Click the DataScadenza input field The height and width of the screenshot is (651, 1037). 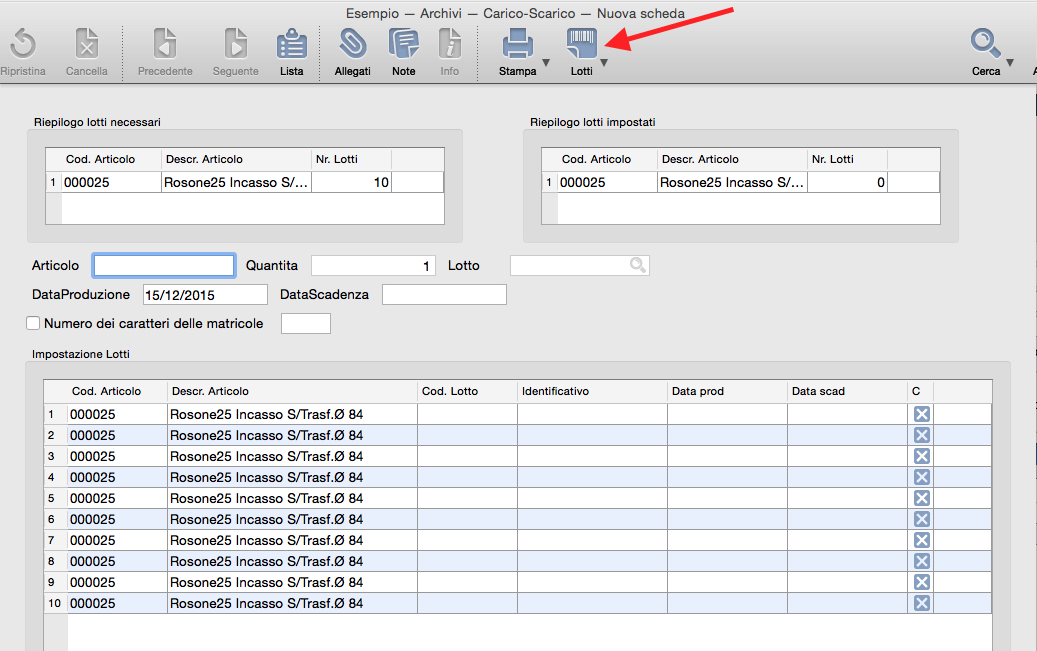[444, 294]
